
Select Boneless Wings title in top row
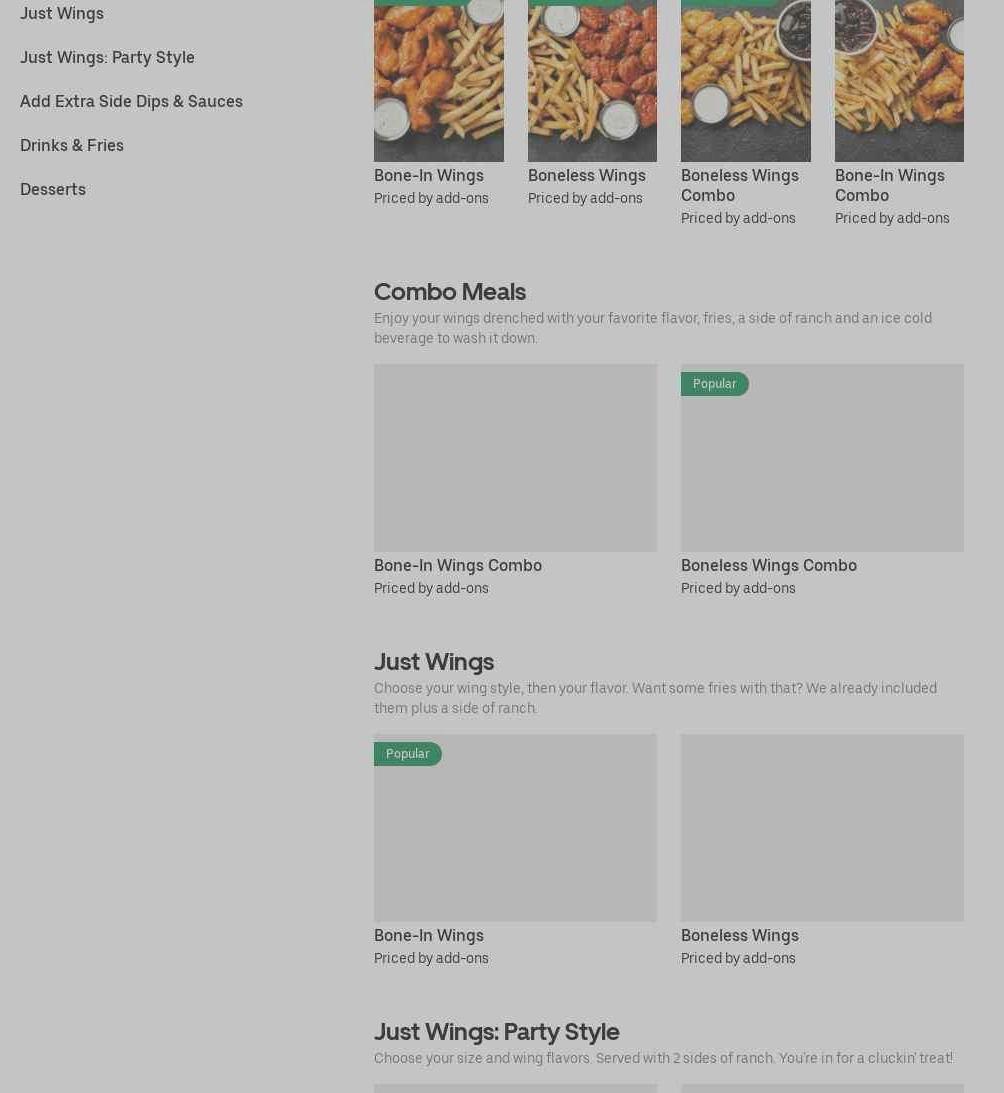[586, 176]
